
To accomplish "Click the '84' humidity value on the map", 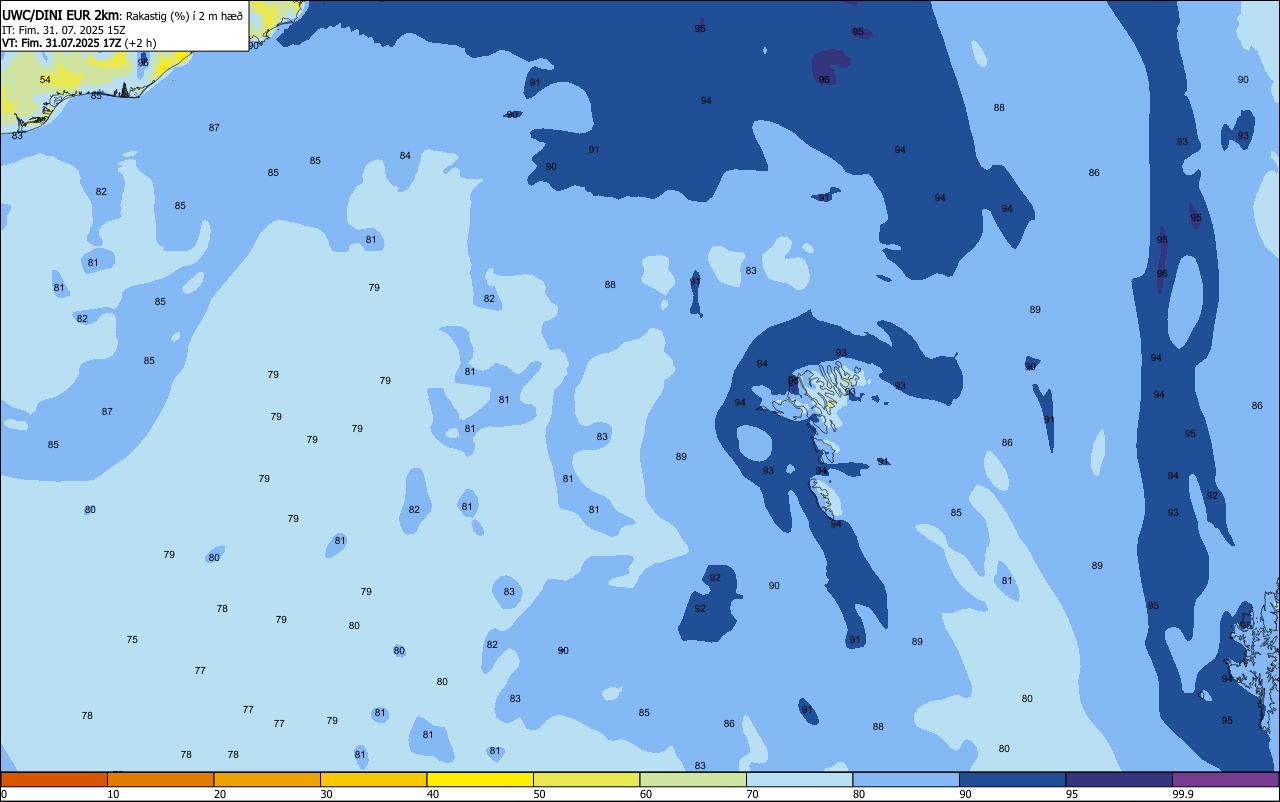I will point(405,155).
